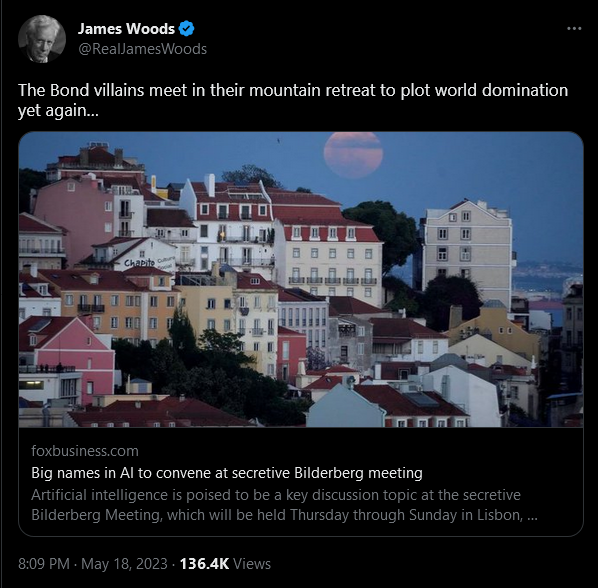
Task: Click the 8:09 PM timestamp
Action: 44,564
